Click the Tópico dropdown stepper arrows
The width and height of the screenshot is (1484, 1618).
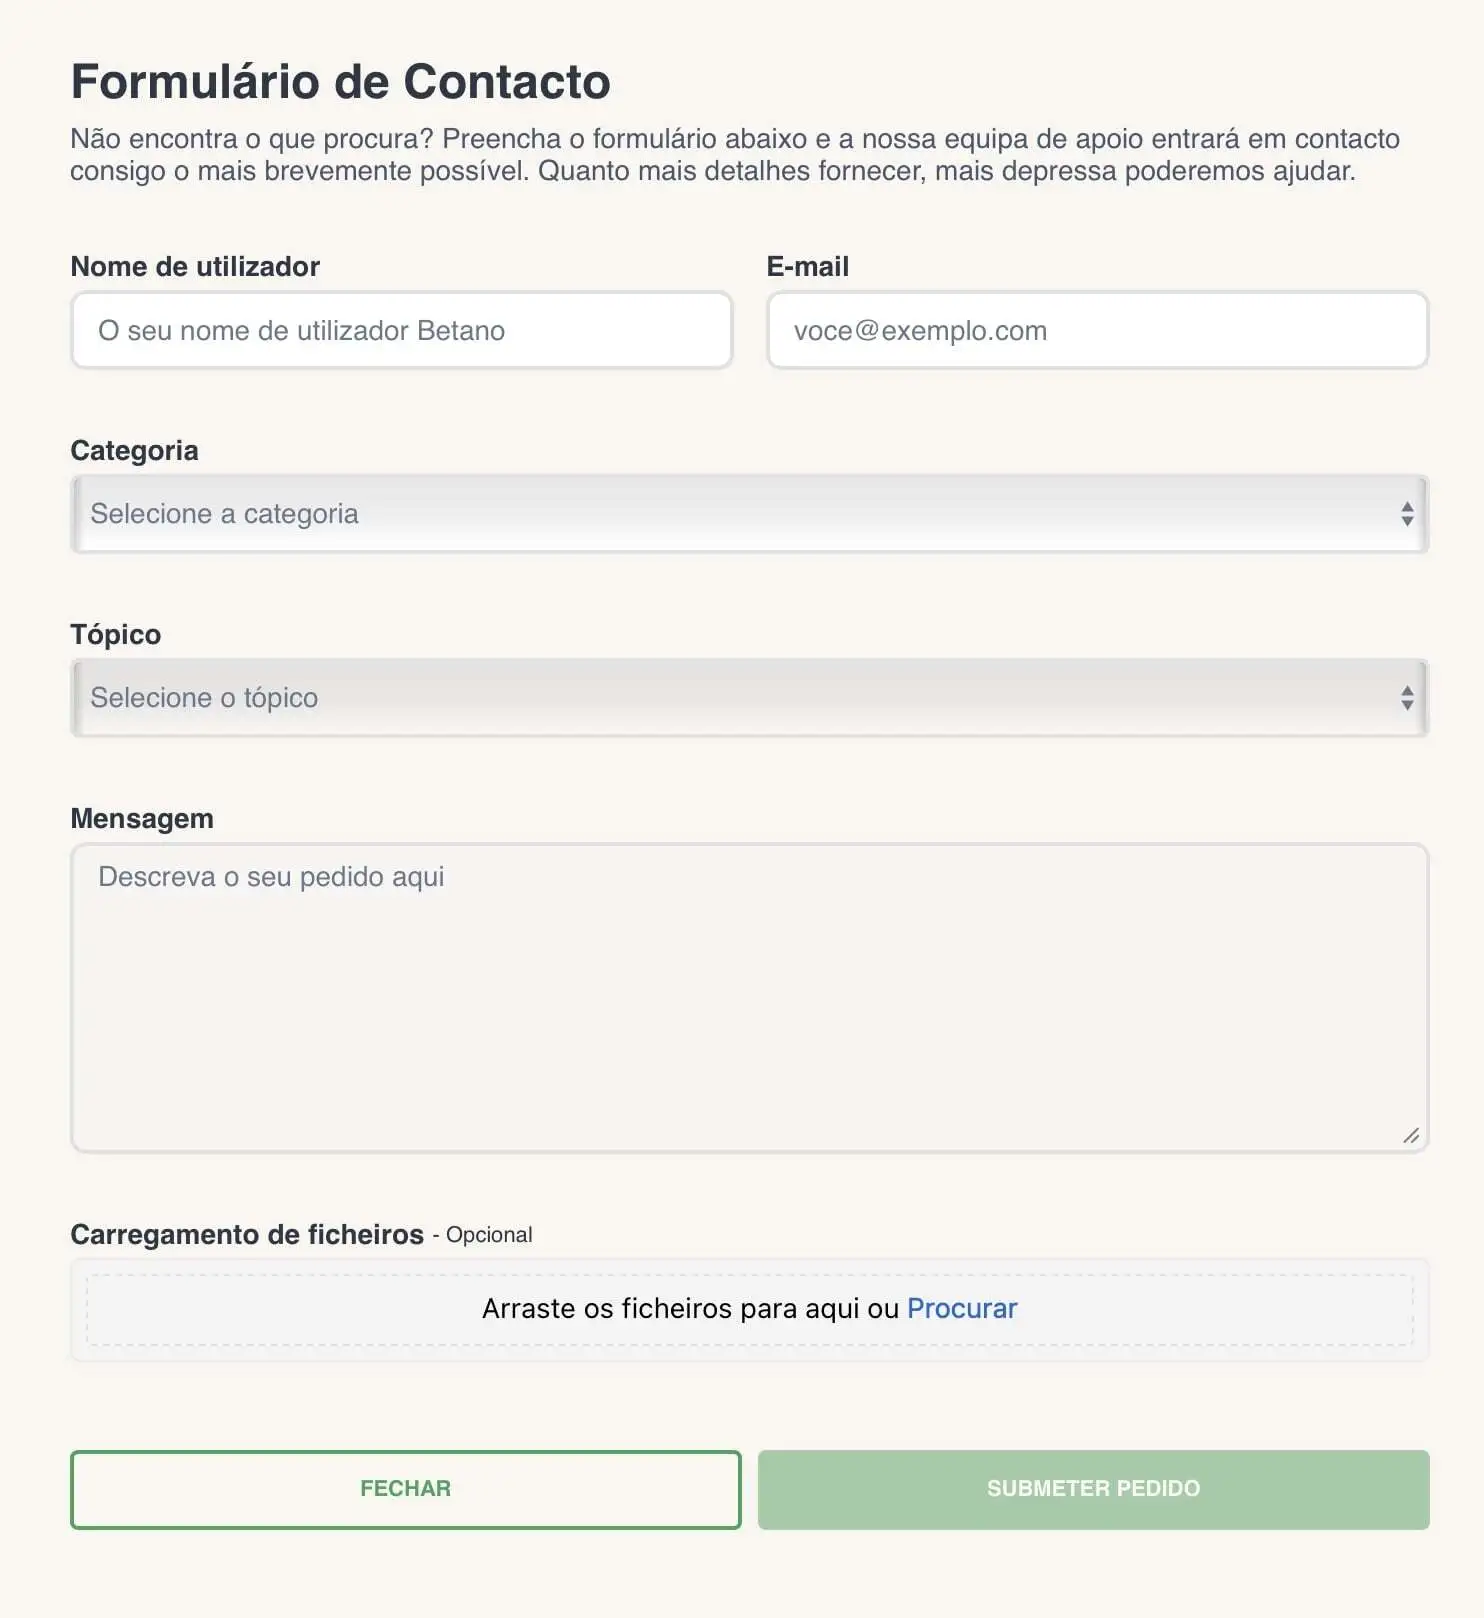pyautogui.click(x=1407, y=698)
